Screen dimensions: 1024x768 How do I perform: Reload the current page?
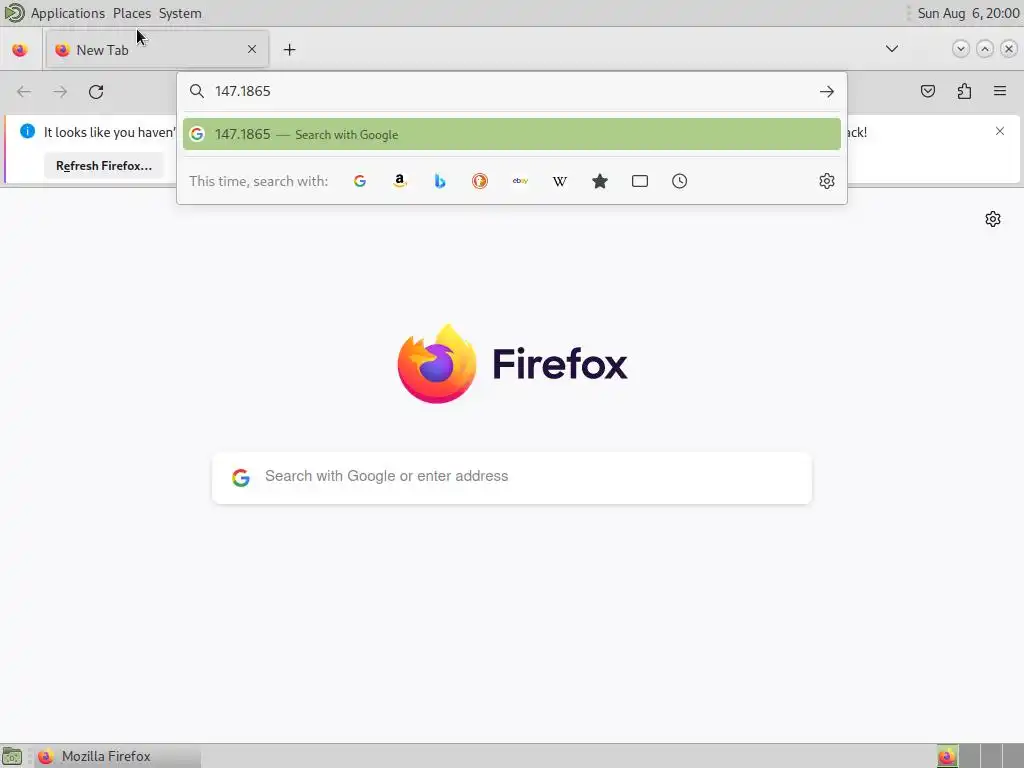pyautogui.click(x=96, y=91)
